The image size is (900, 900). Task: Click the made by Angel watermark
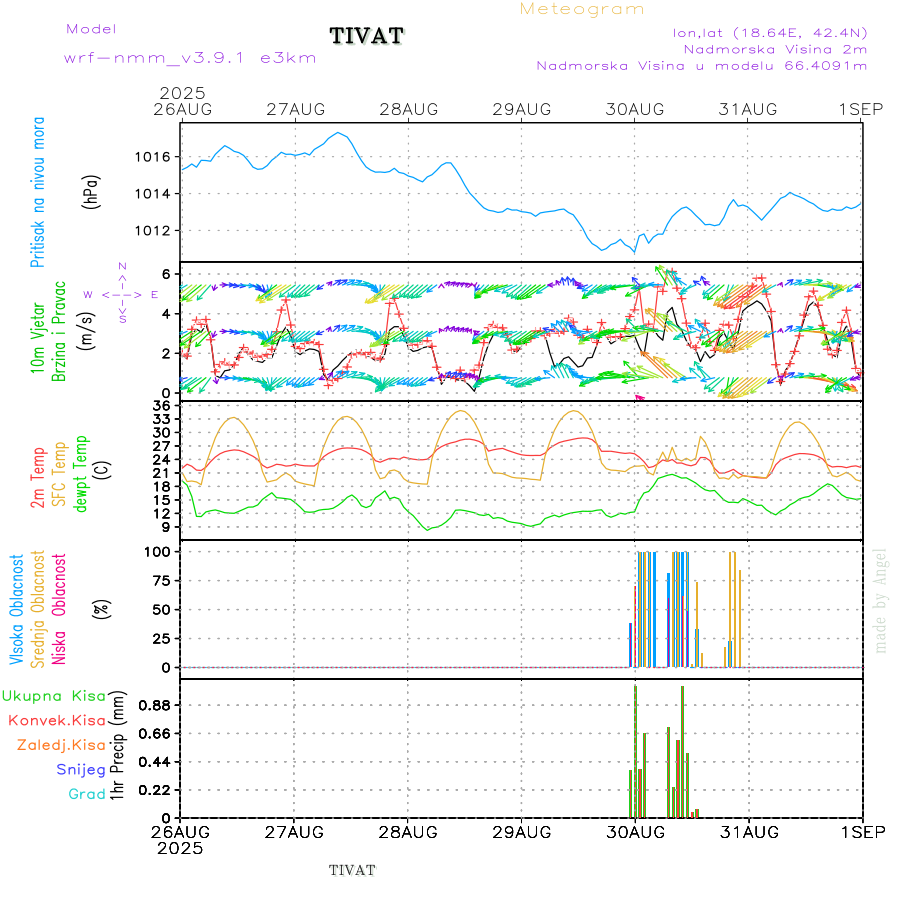point(881,600)
